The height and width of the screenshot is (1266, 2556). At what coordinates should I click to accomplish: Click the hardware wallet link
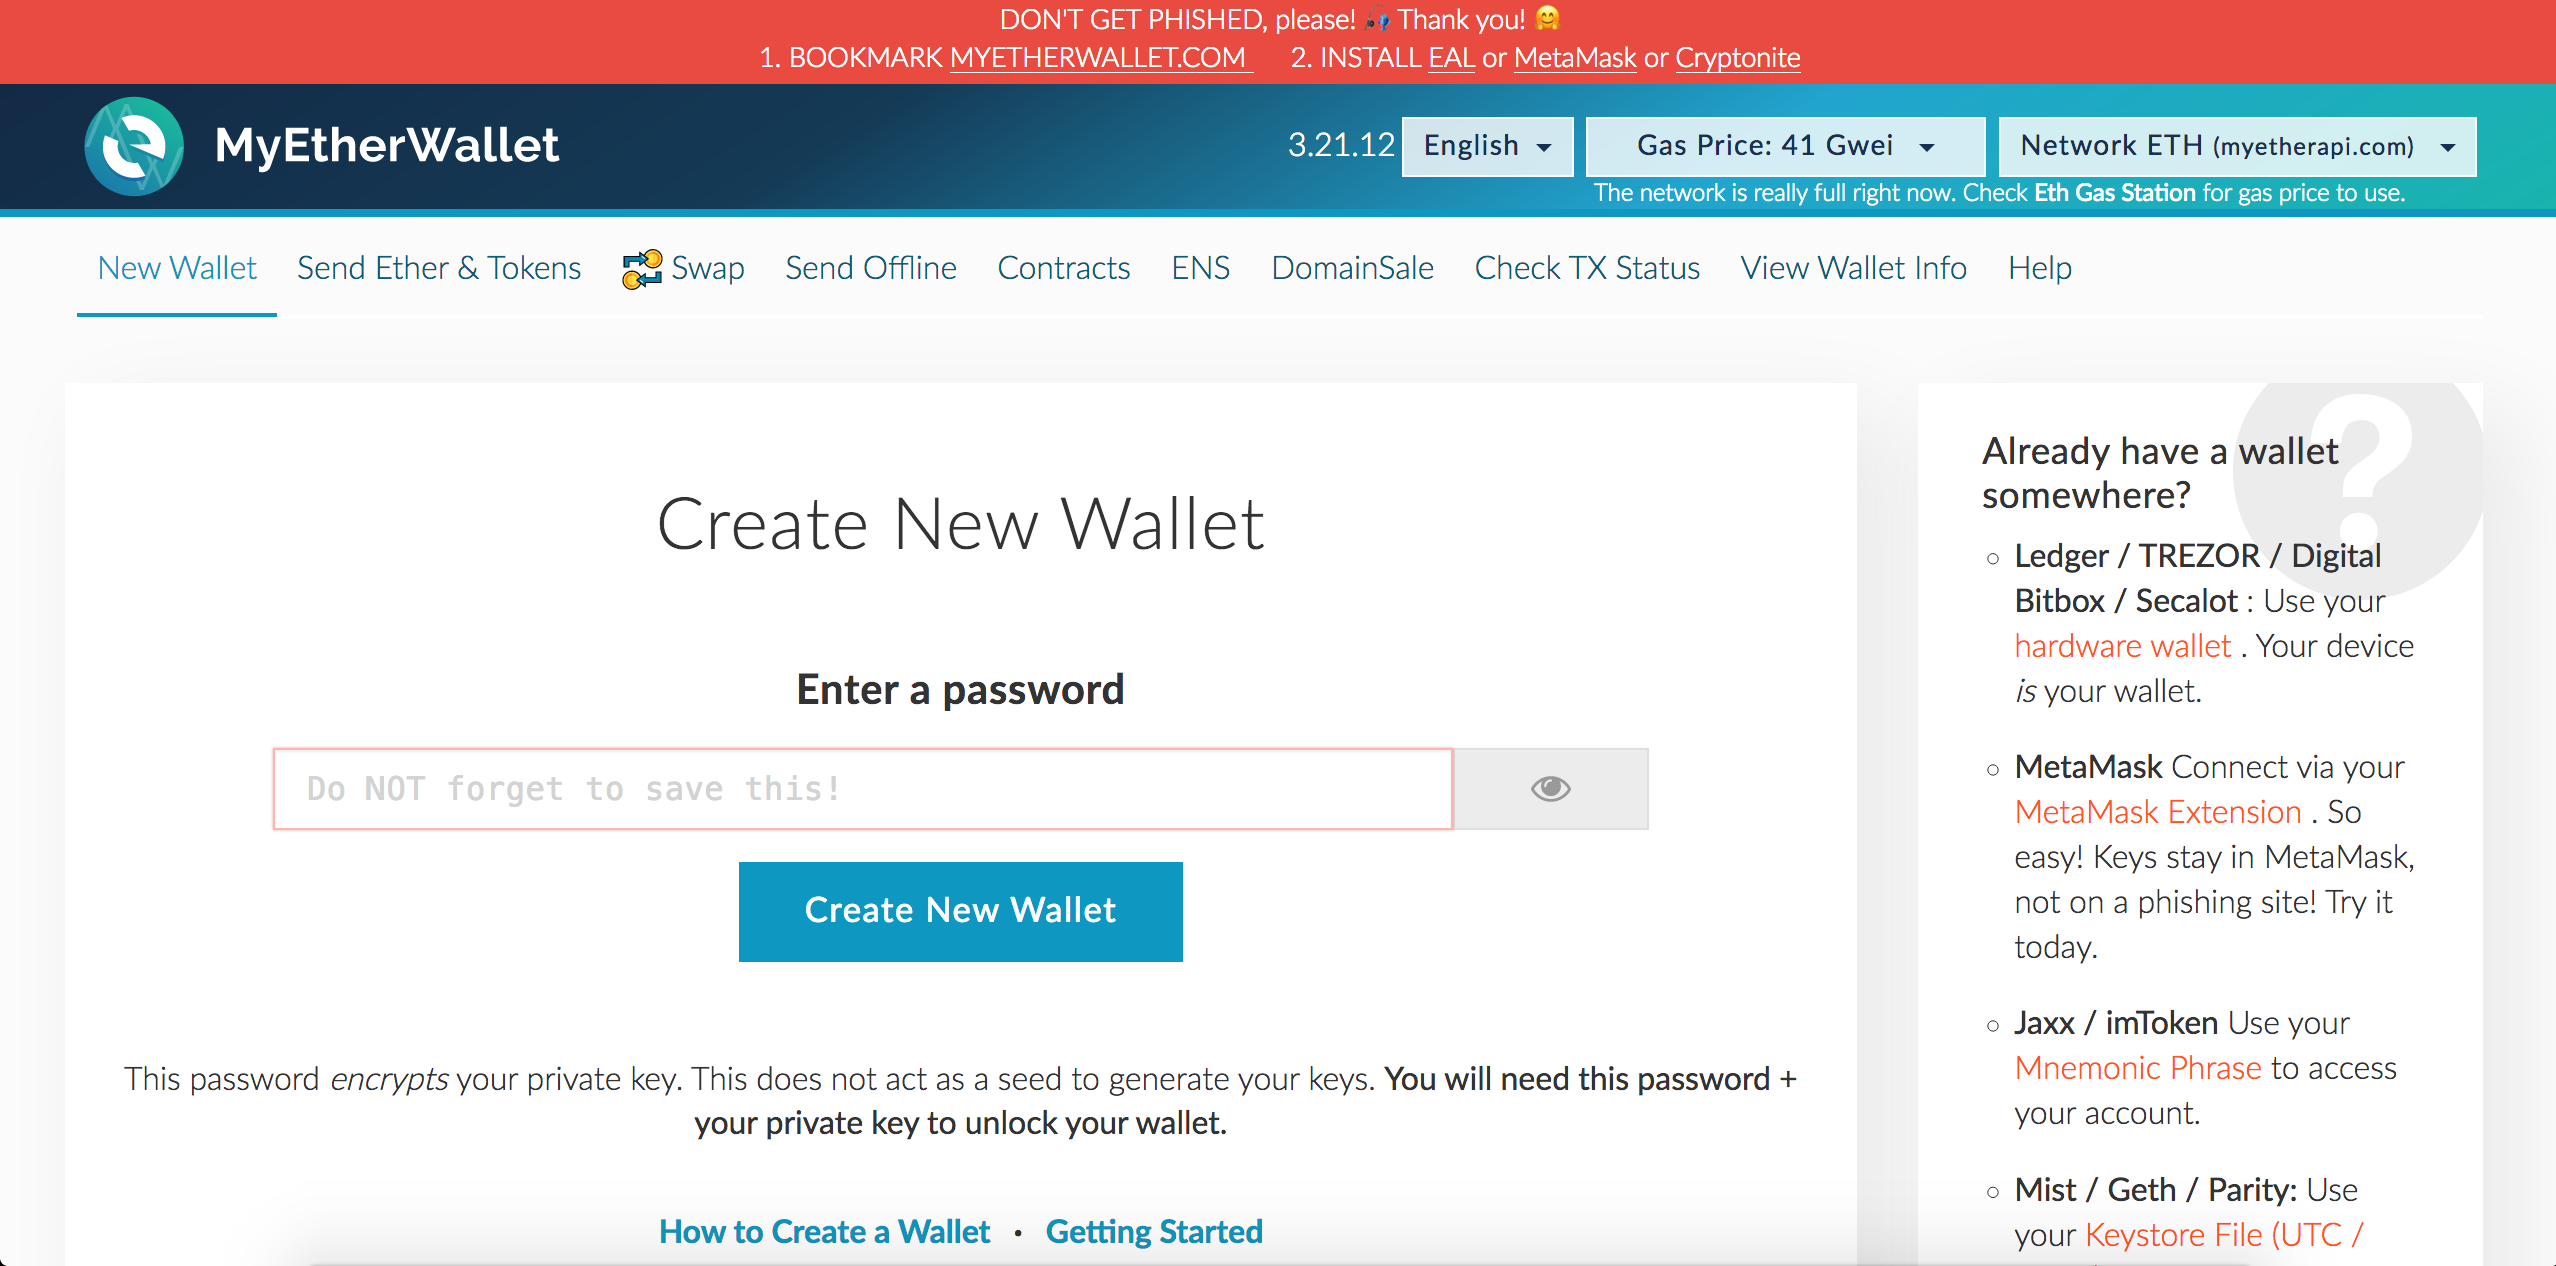(2122, 646)
